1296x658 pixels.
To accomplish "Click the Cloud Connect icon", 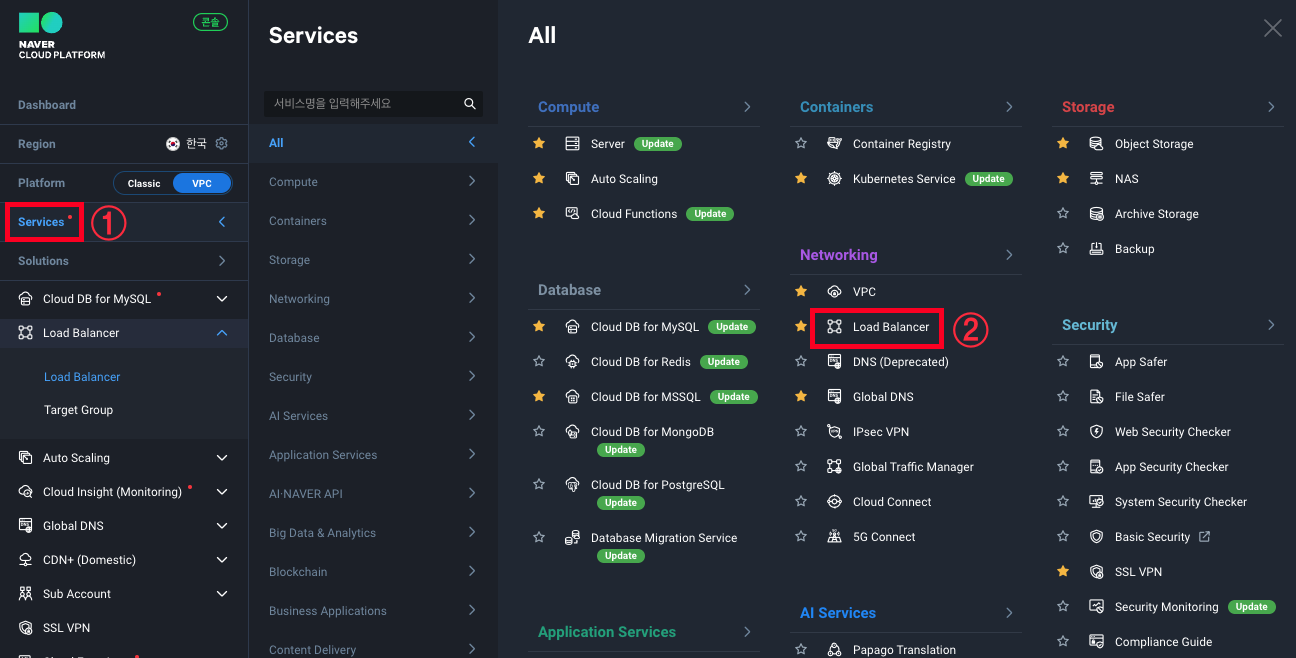I will click(x=835, y=501).
